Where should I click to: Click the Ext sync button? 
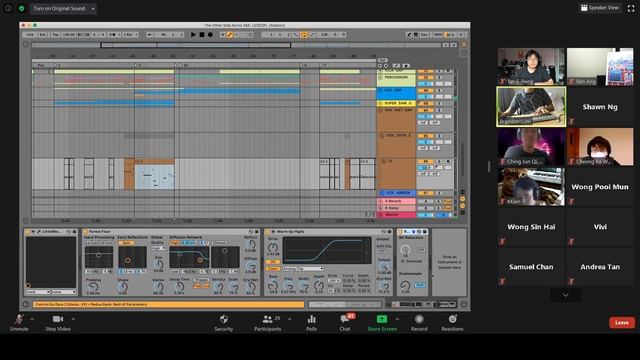(x=42, y=35)
